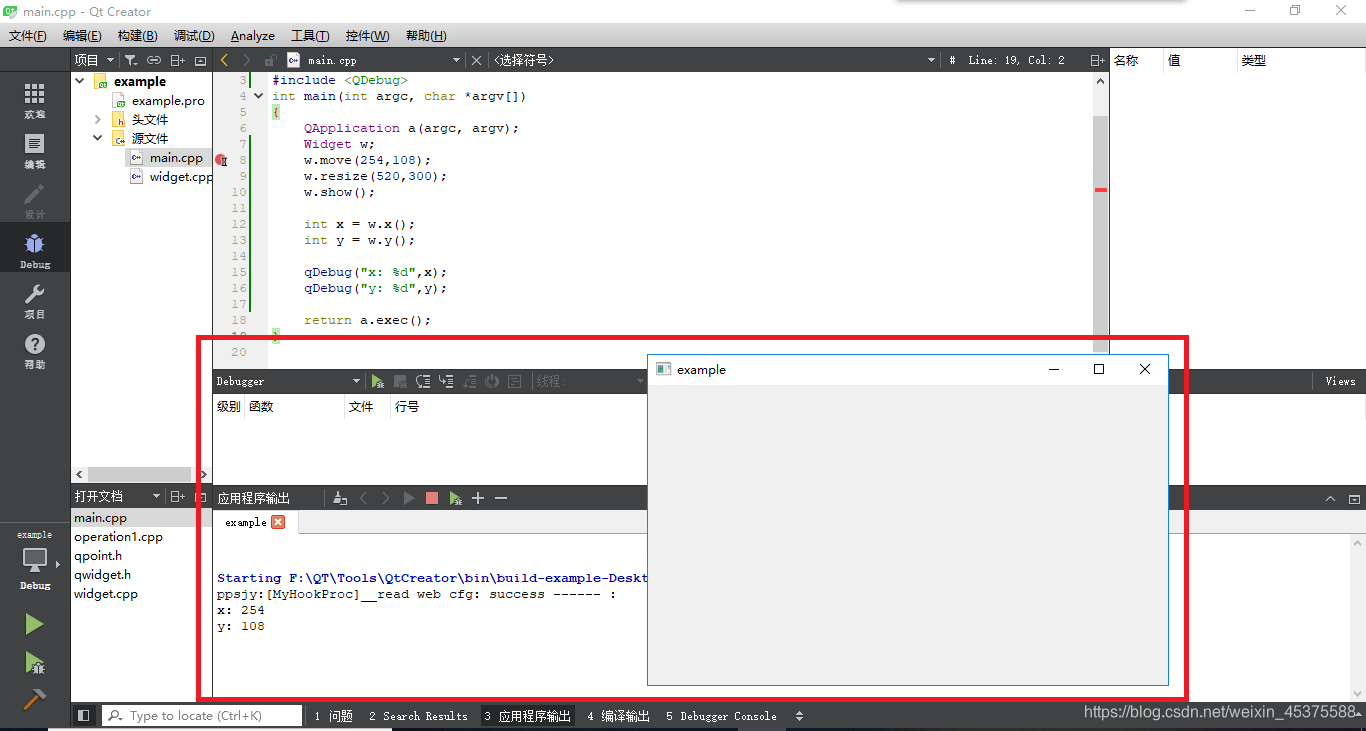Run the project with the green Run icon
Image resolution: width=1366 pixels, height=731 pixels.
33,623
